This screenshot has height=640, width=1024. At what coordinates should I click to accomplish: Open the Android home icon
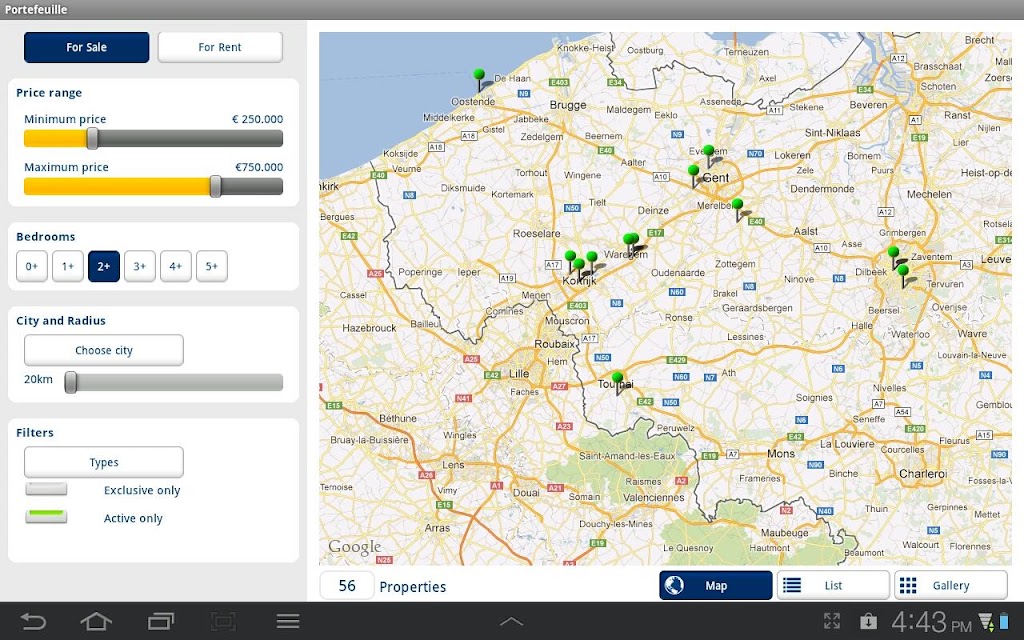pos(95,621)
